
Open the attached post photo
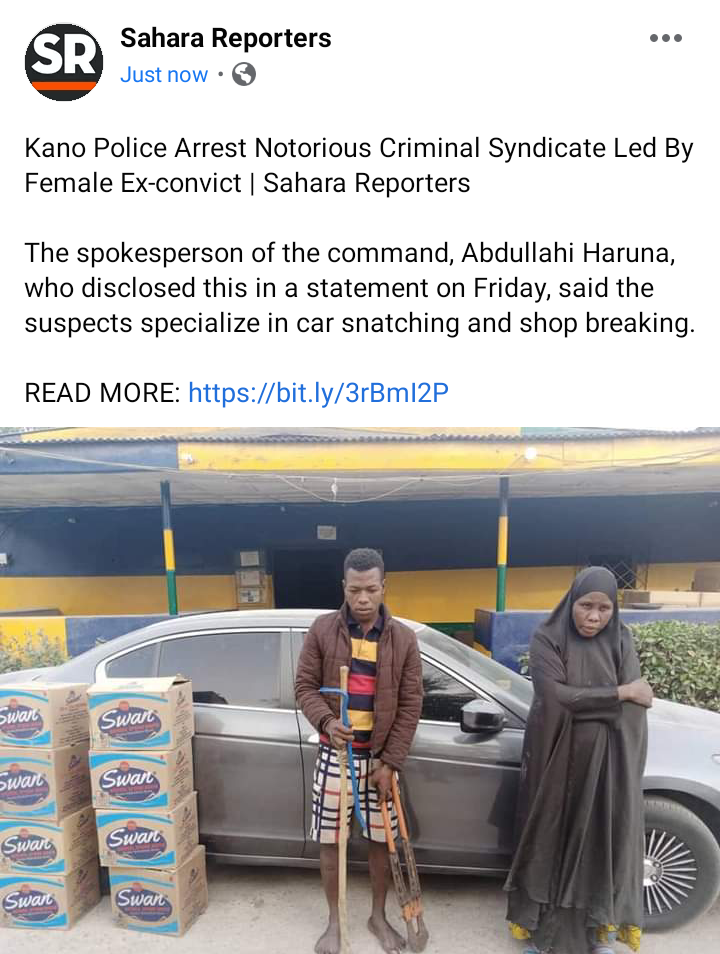coord(360,691)
